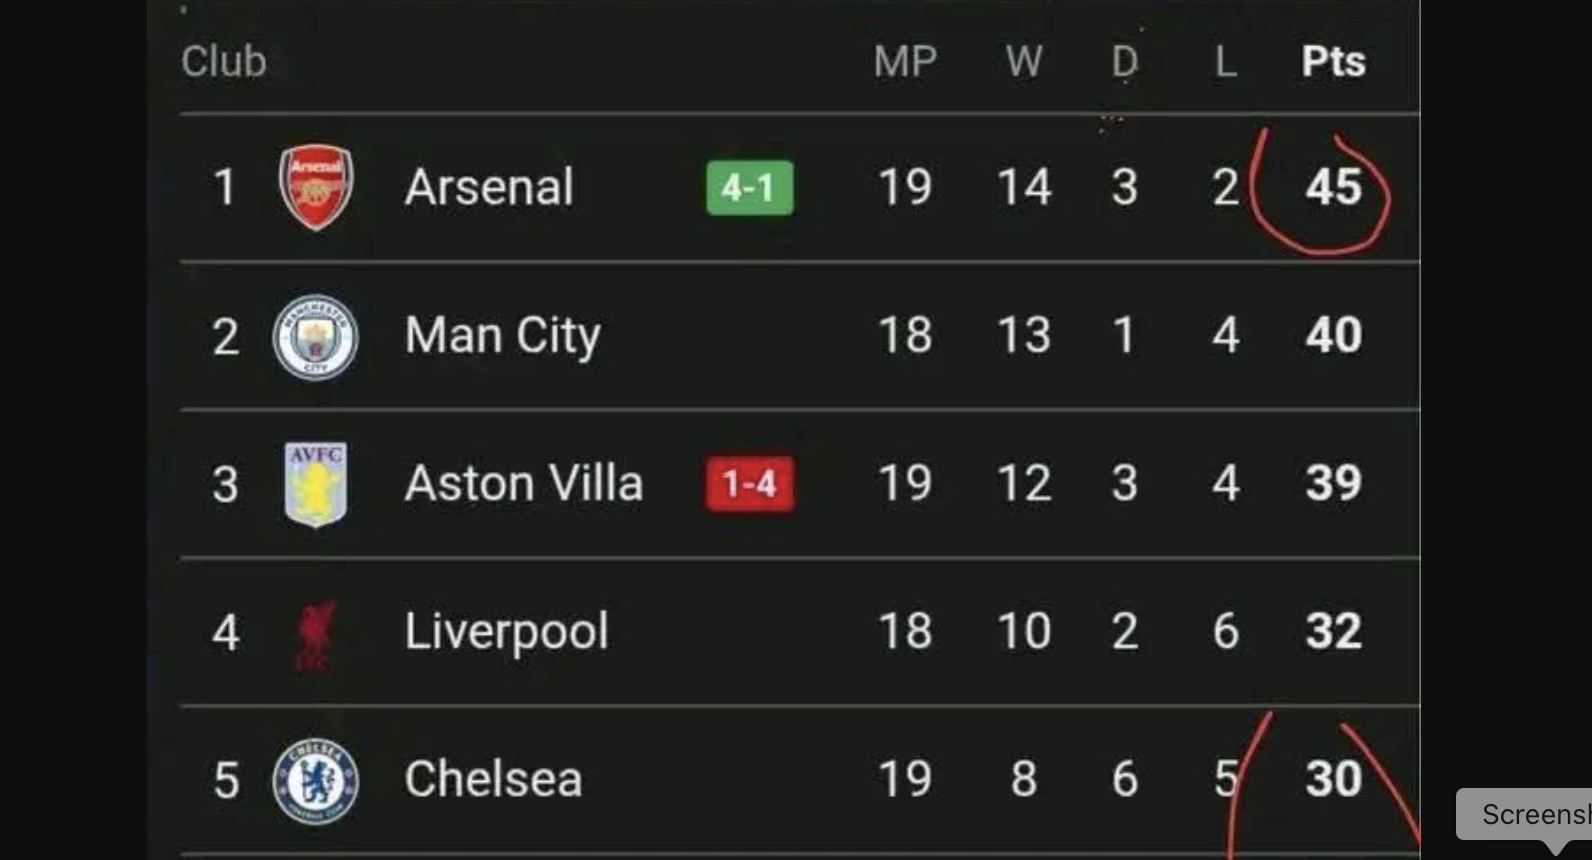This screenshot has width=1592, height=860.
Task: View Man City team details
Action: [500, 336]
